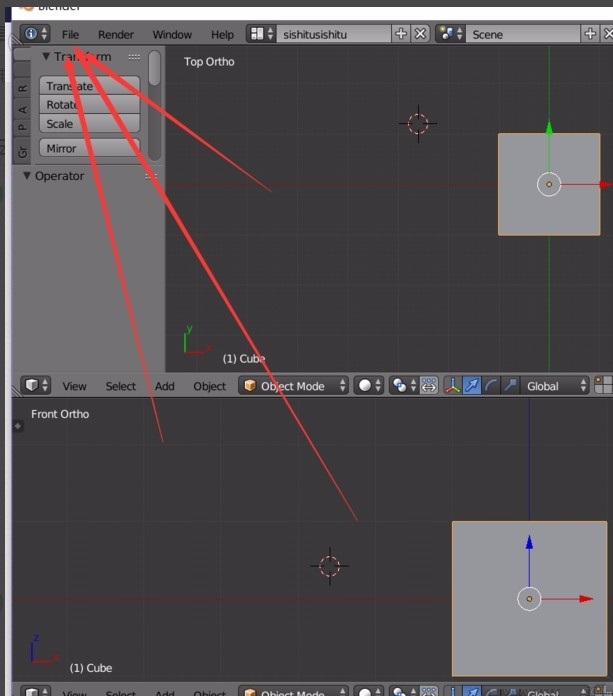
Task: Delete the sishitusishitu screen layout
Action: (420, 34)
